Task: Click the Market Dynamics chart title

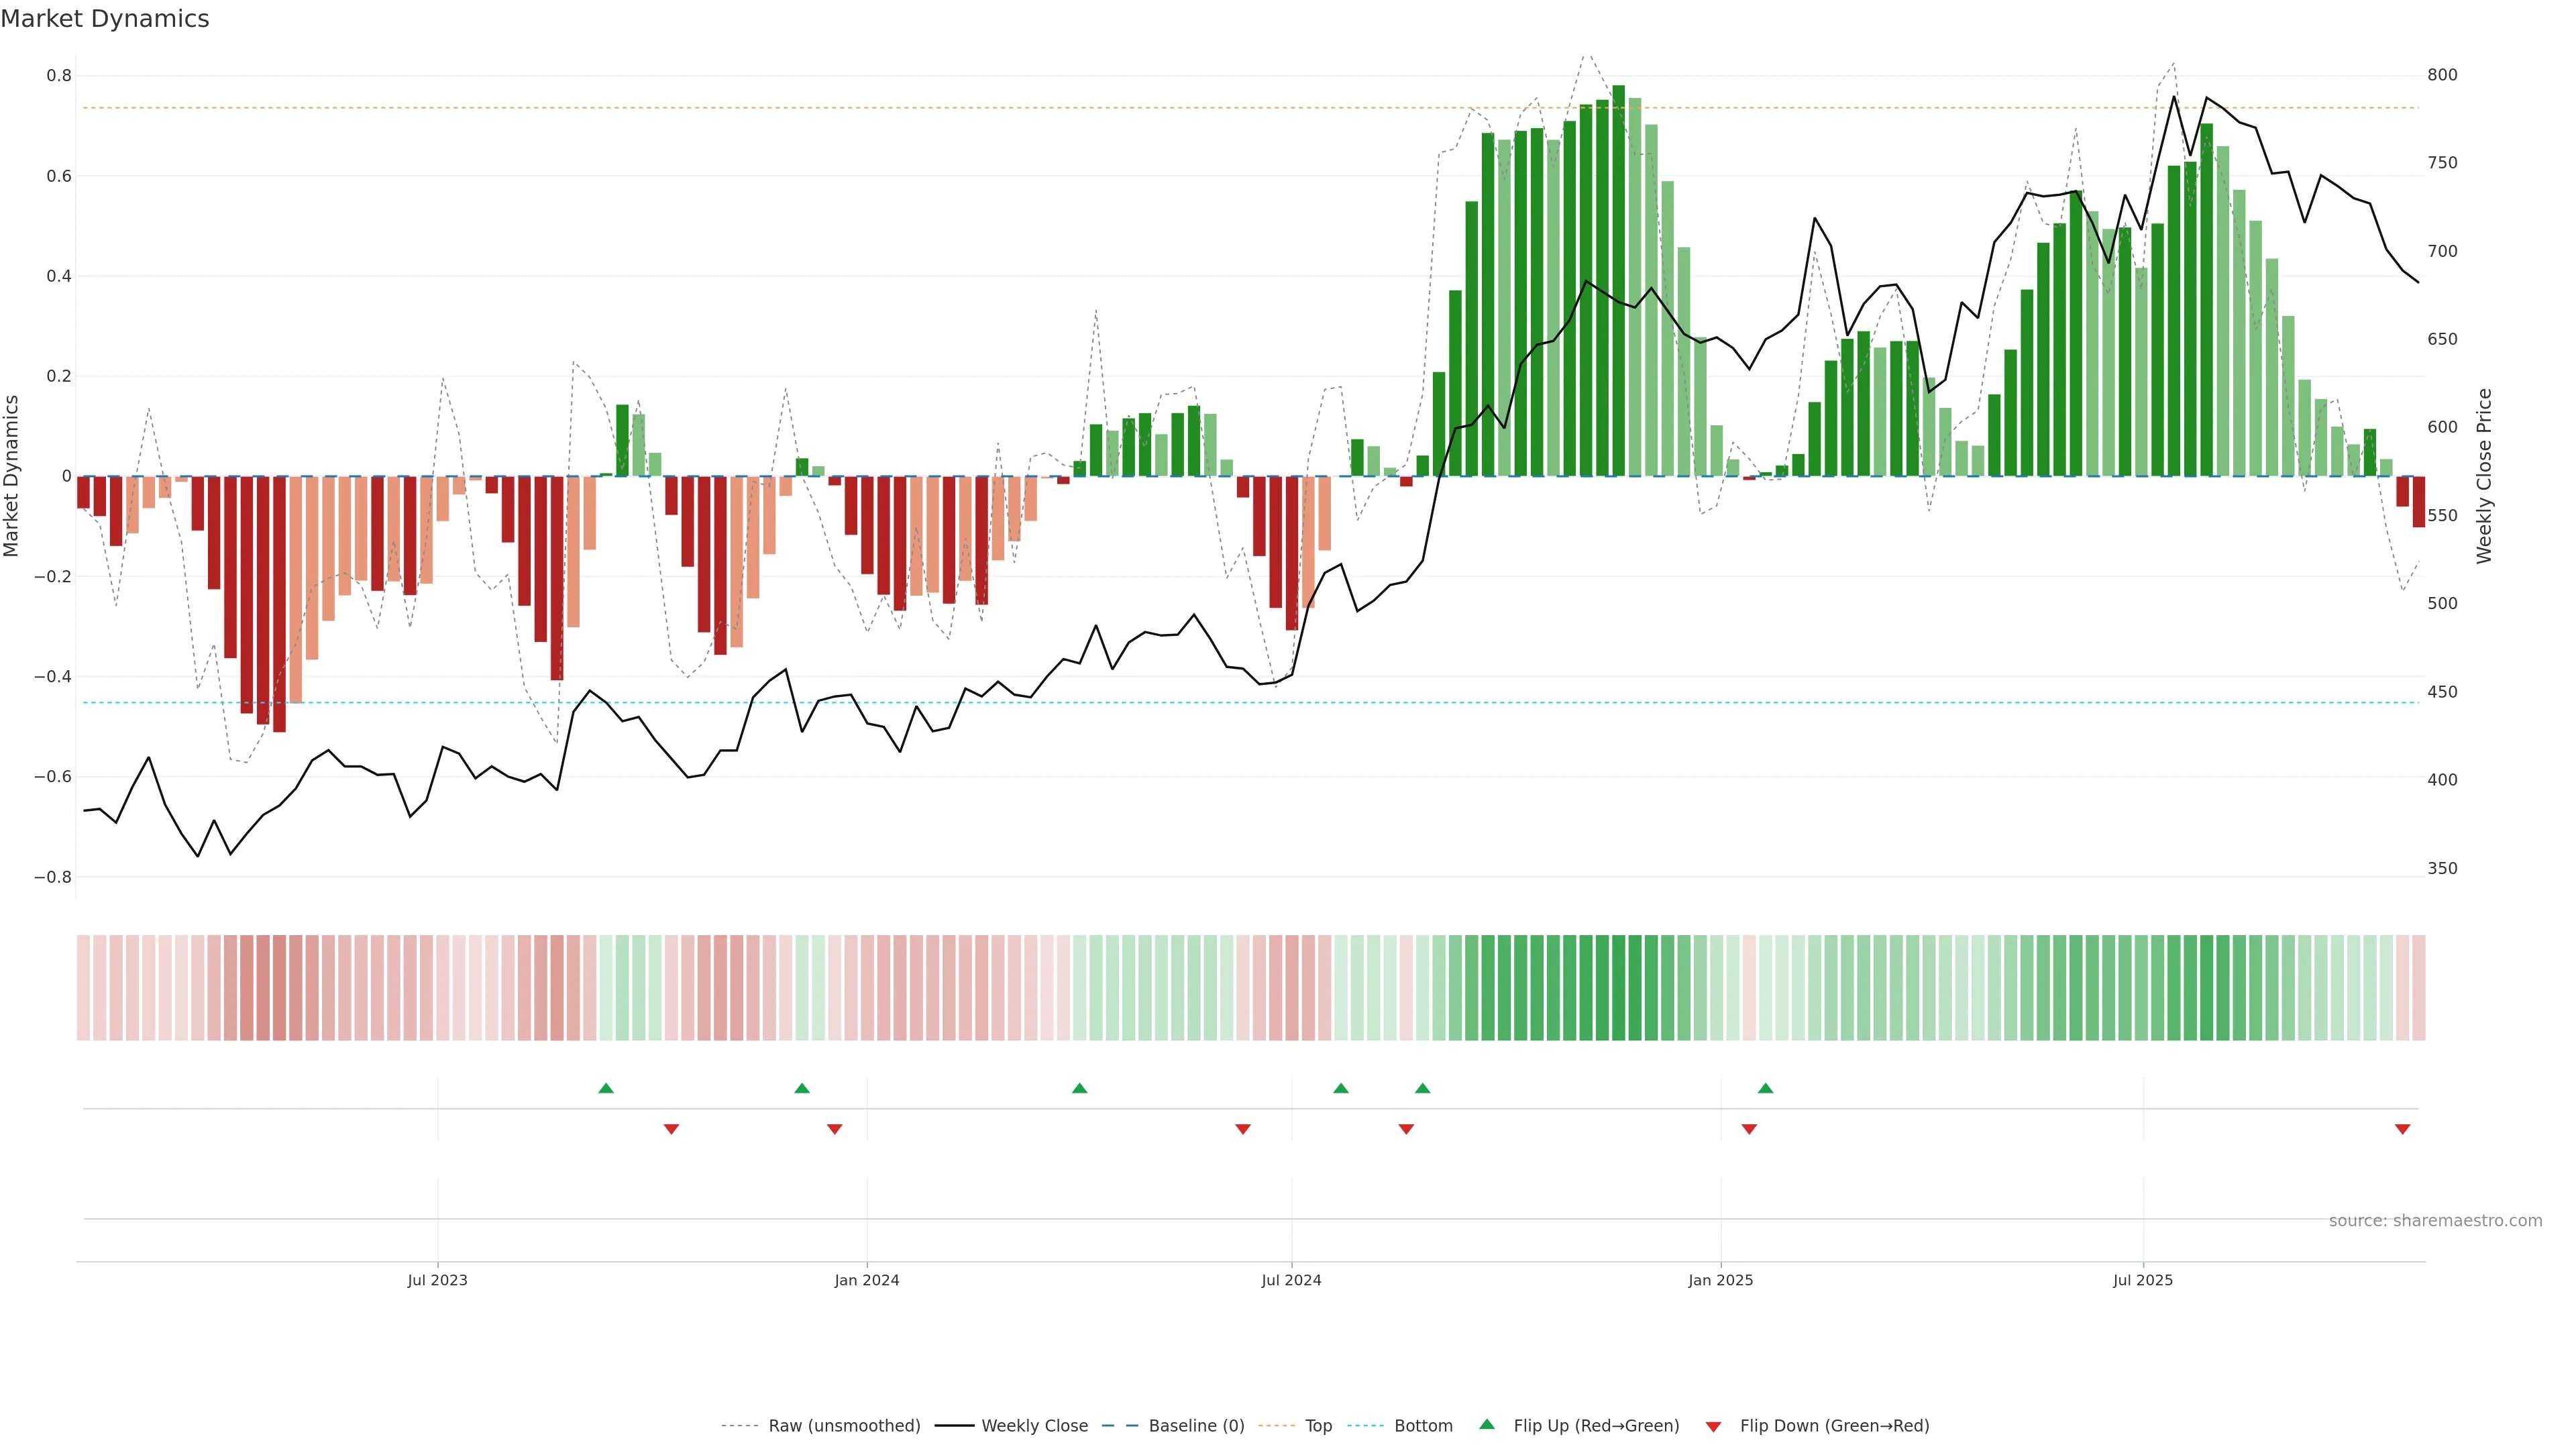Action: (105, 19)
